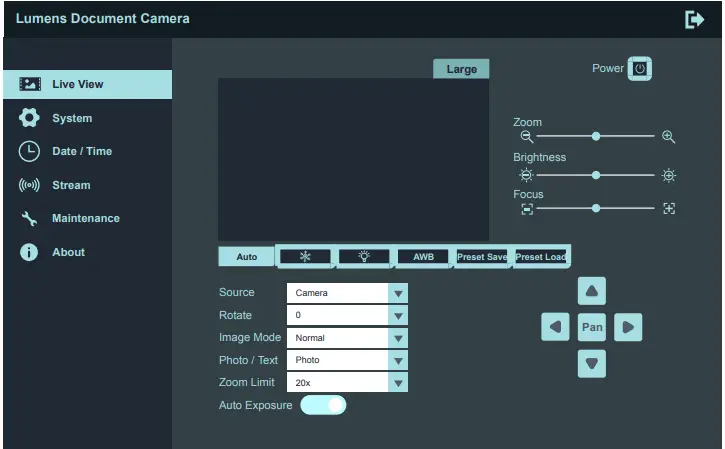This screenshot has height=449, width=725.
Task: Select the Large view tab
Action: (461, 69)
